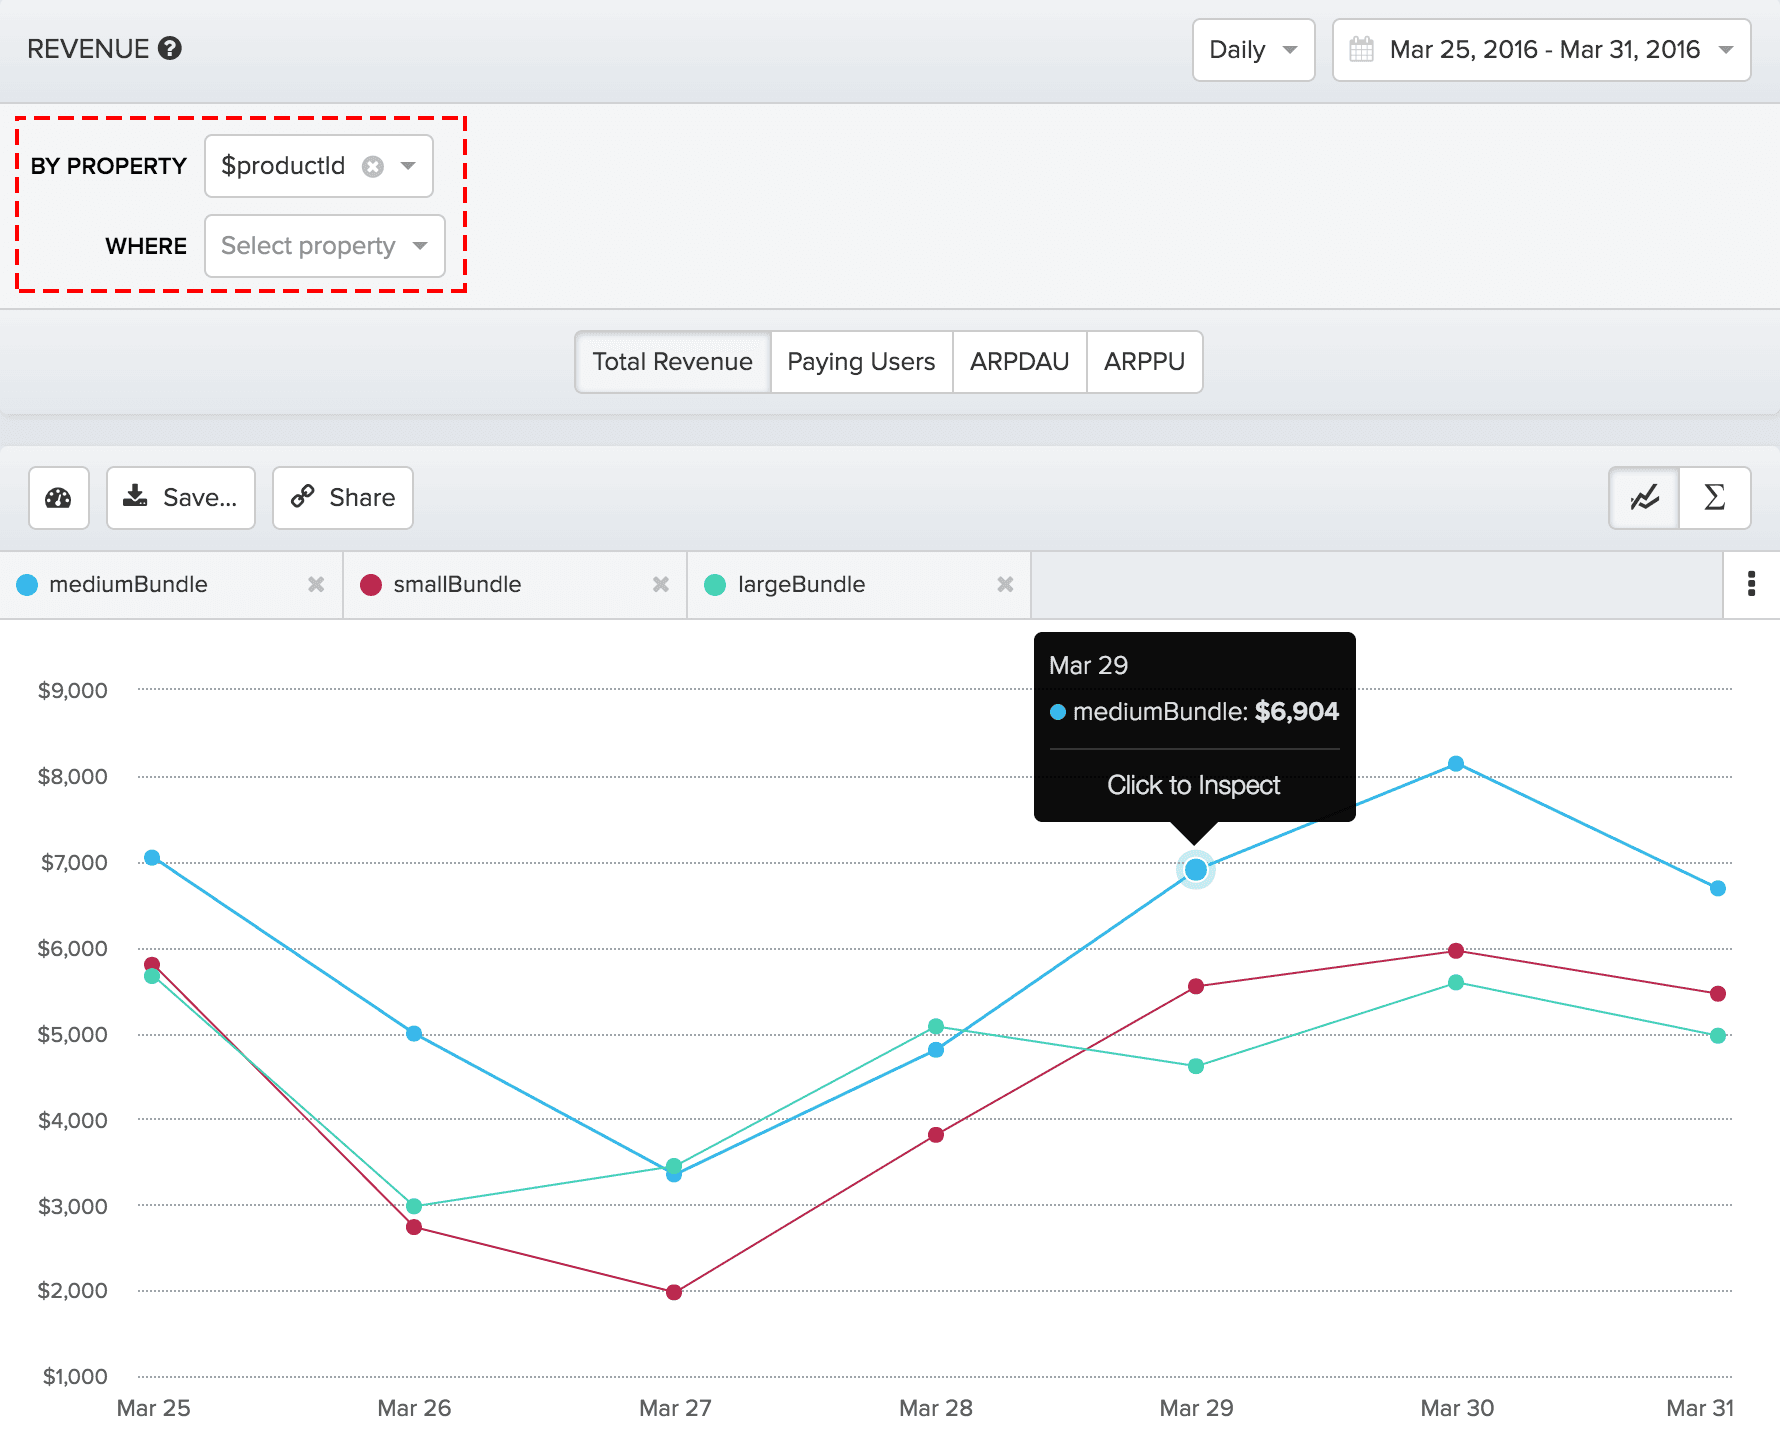Screen dimensions: 1780x1434
Task: Click the Revenue help question mark icon
Action: (x=170, y=49)
